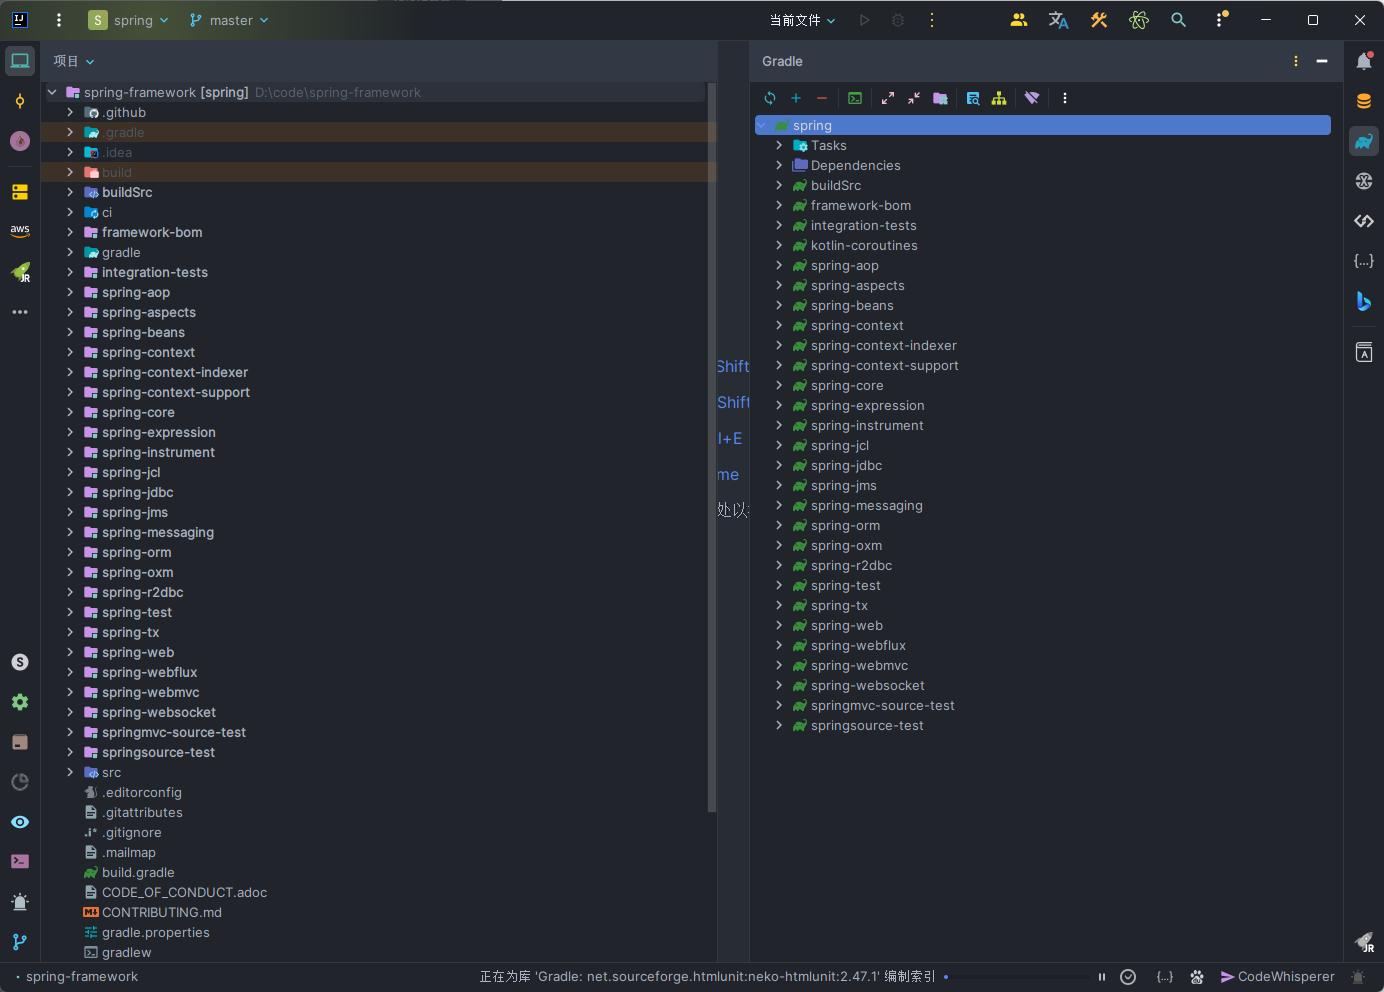
Task: Toggle the Project tool window button
Action: tap(20, 61)
